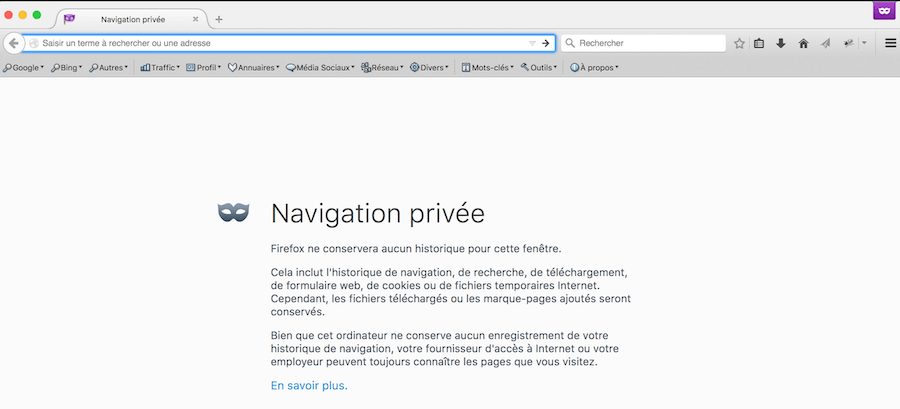Click the paper plane send icon

click(x=825, y=43)
